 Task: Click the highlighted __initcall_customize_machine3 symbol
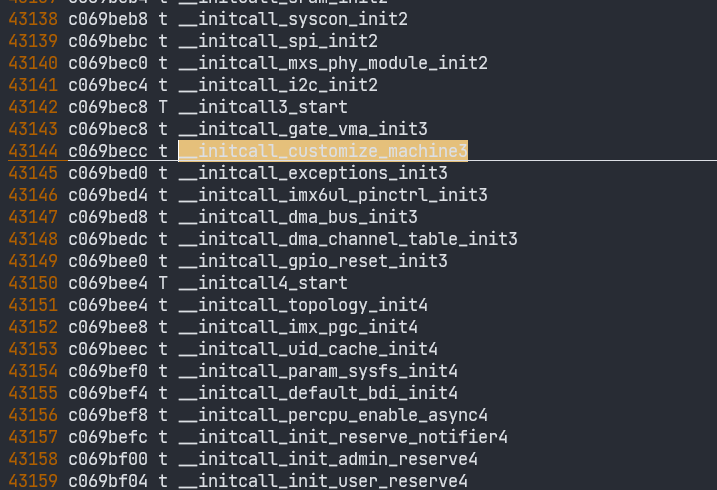[323, 151]
